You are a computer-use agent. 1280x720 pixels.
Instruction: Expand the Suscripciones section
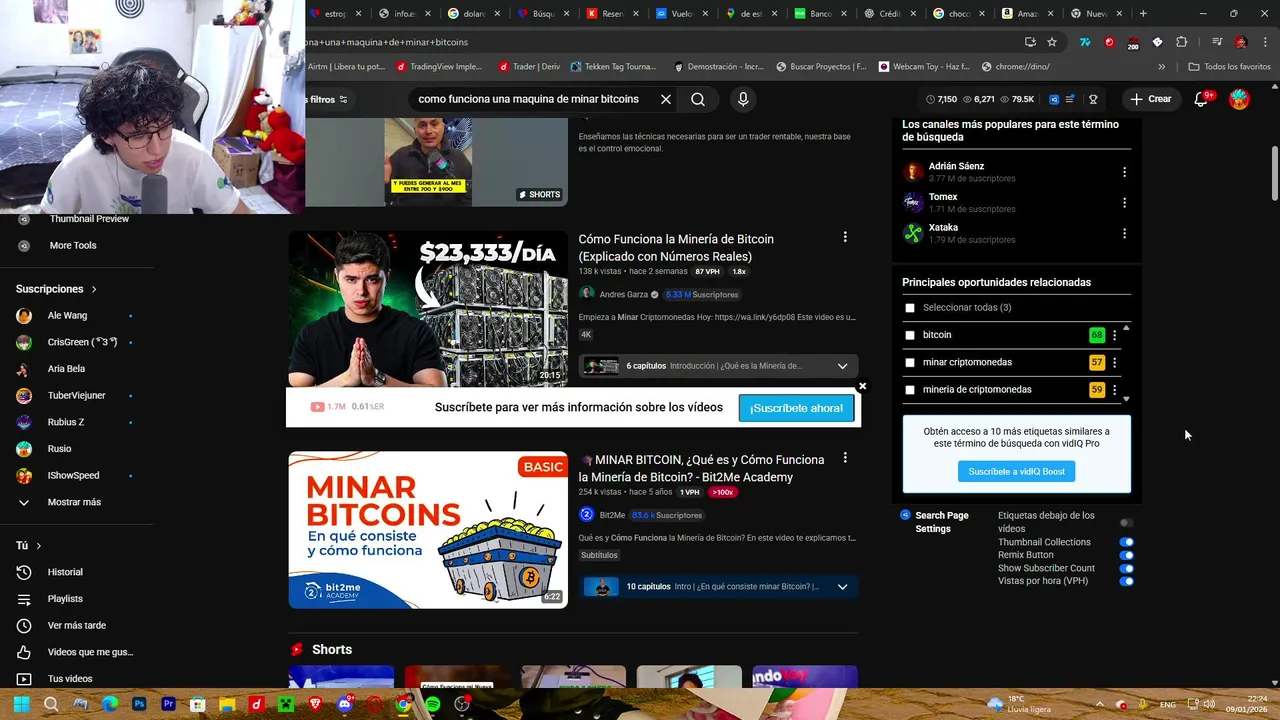[57, 289]
